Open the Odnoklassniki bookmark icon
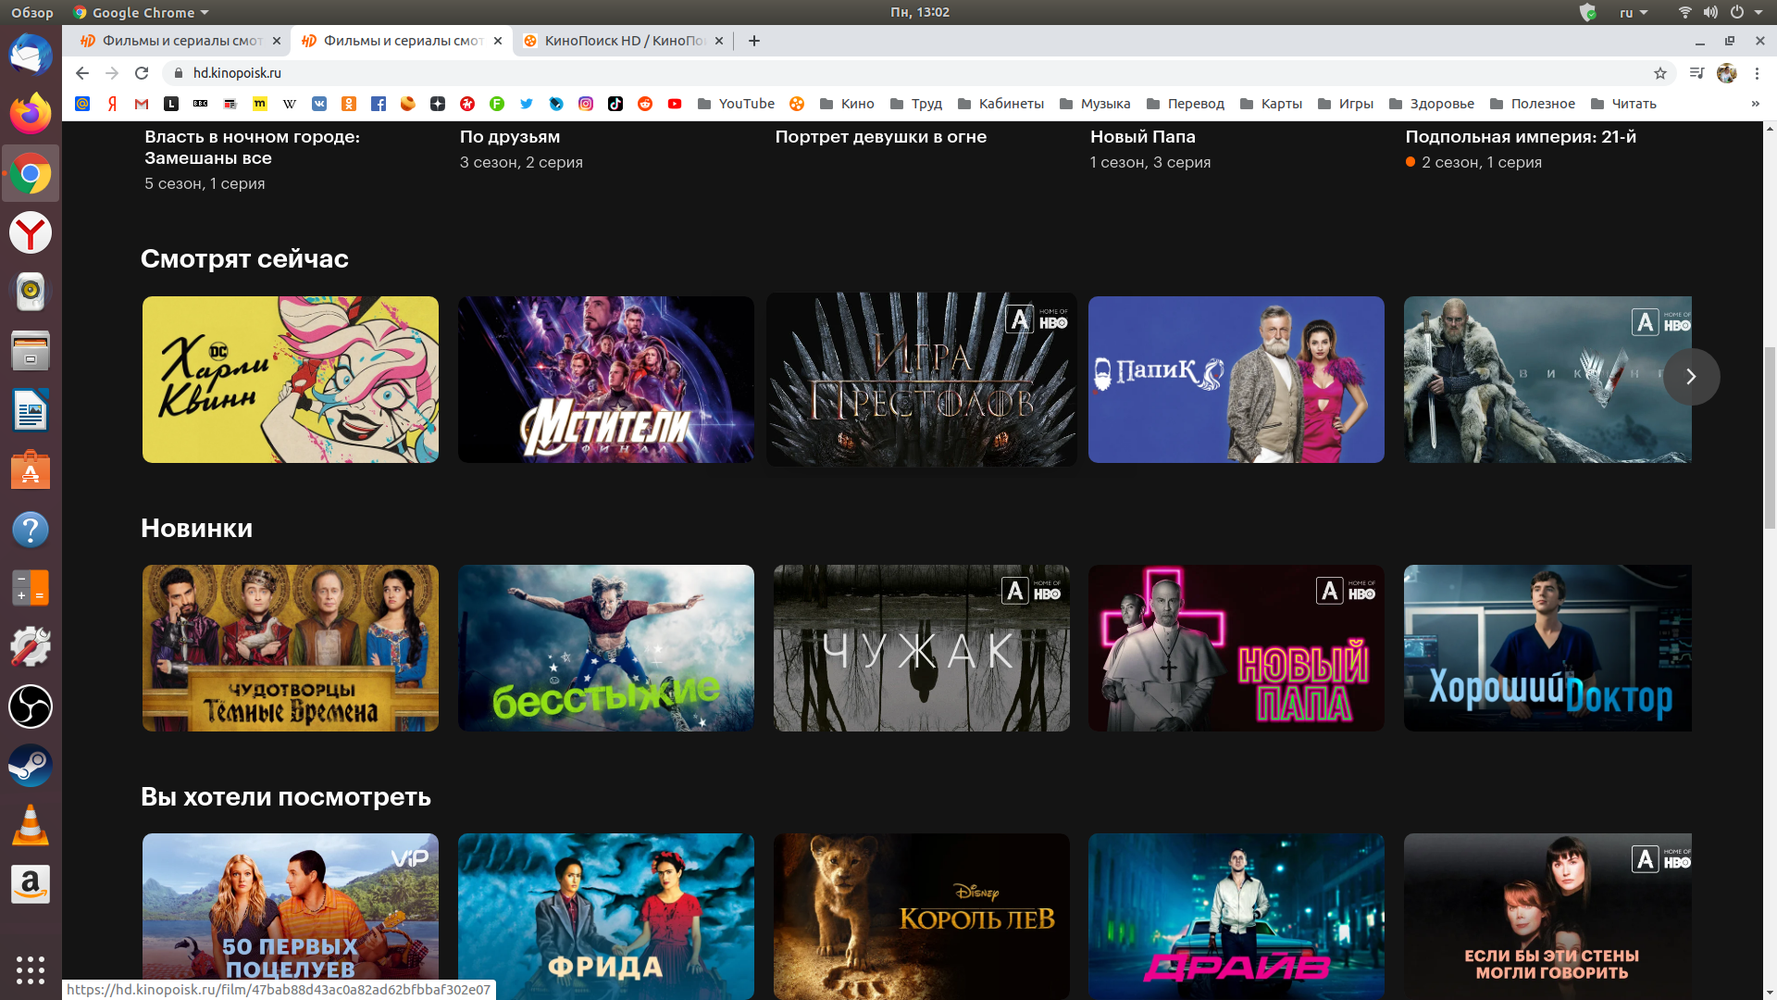The width and height of the screenshot is (1777, 1000). pos(349,104)
